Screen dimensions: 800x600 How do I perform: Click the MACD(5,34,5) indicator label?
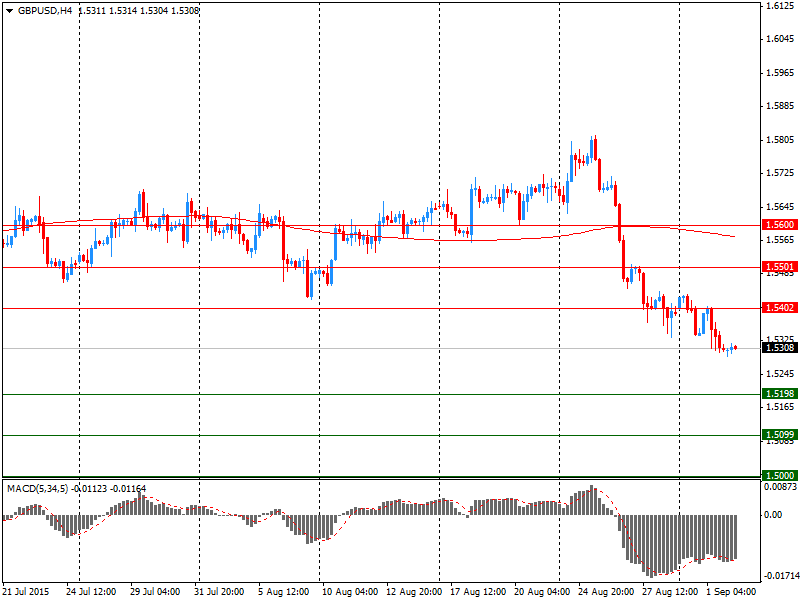37,489
